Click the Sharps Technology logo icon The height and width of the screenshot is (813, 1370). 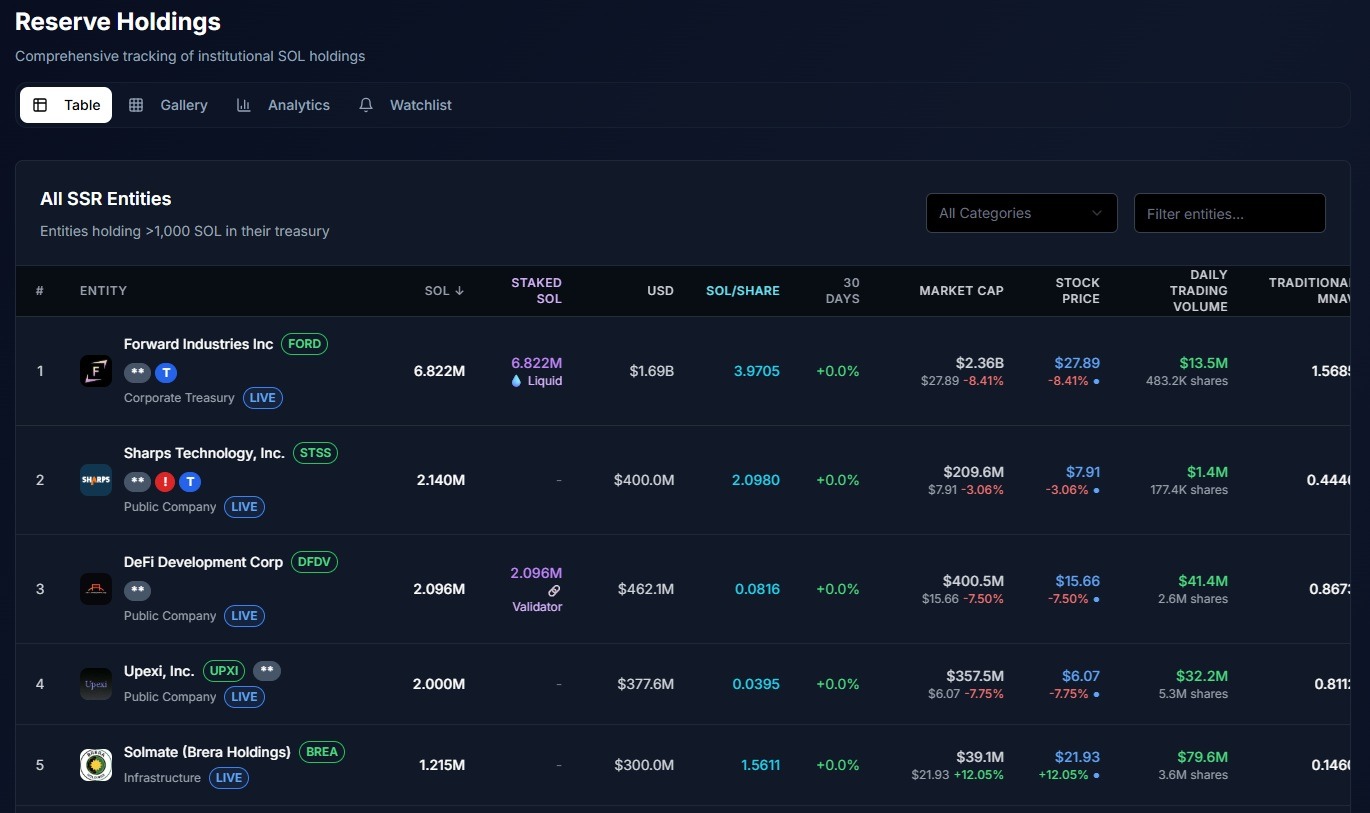click(96, 480)
